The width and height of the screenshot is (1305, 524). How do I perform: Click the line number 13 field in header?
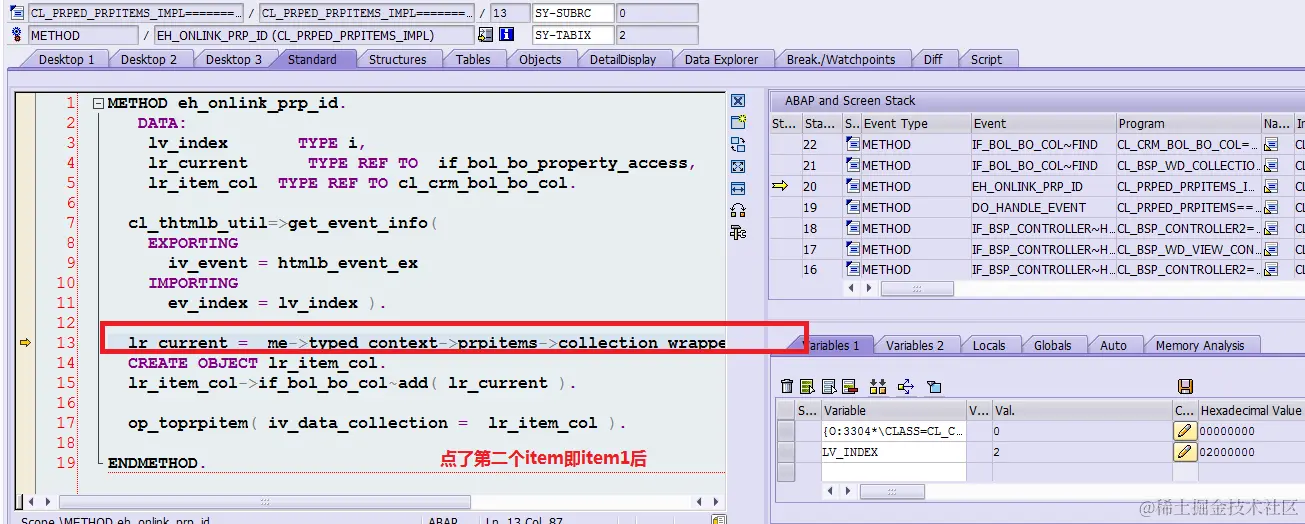tap(509, 14)
